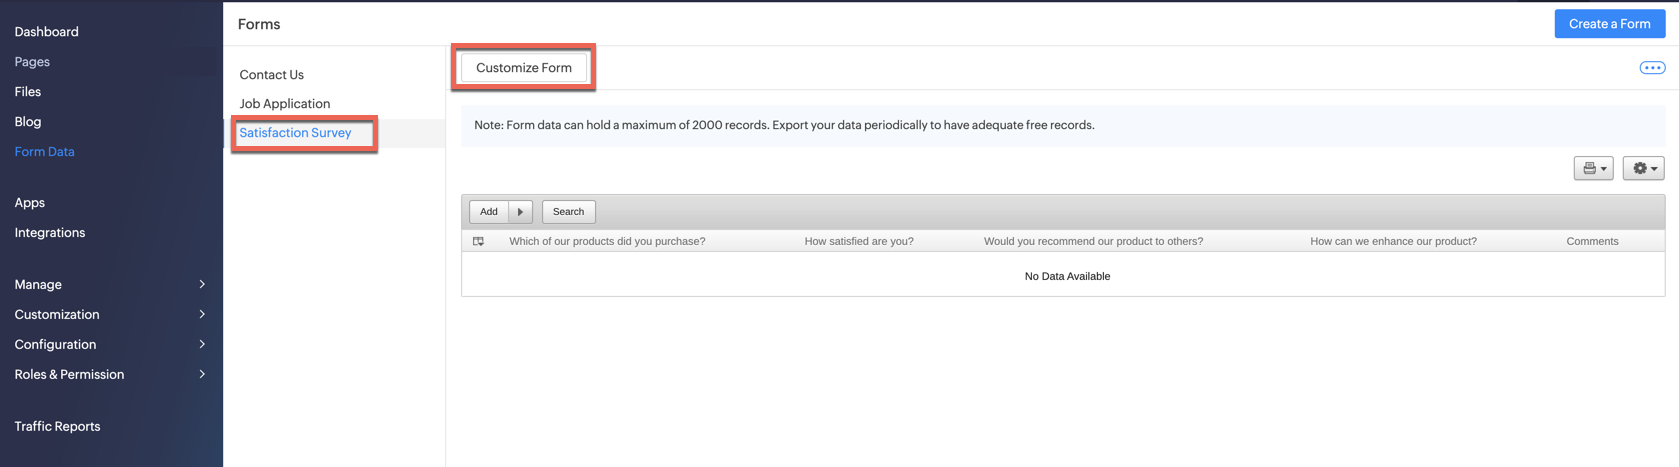Open the gear settings dropdown

click(x=1643, y=168)
